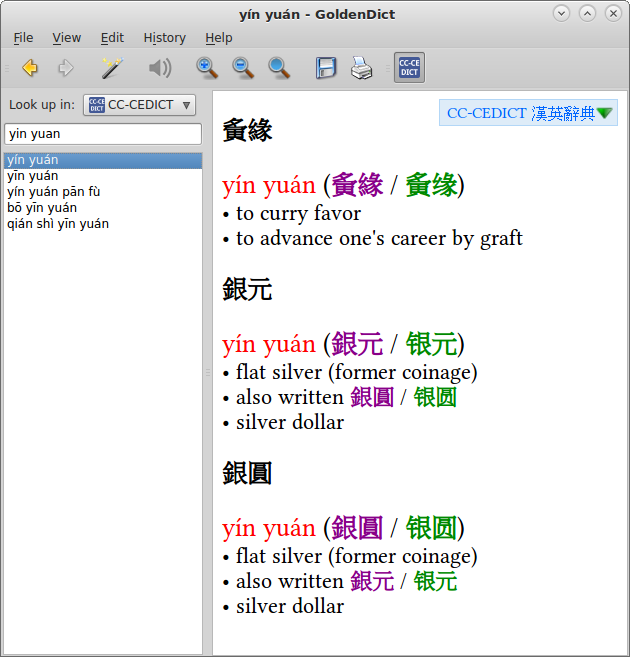Screen dimensions: 630x657
Task: Activate the magic wand scan popup icon
Action: 112,67
